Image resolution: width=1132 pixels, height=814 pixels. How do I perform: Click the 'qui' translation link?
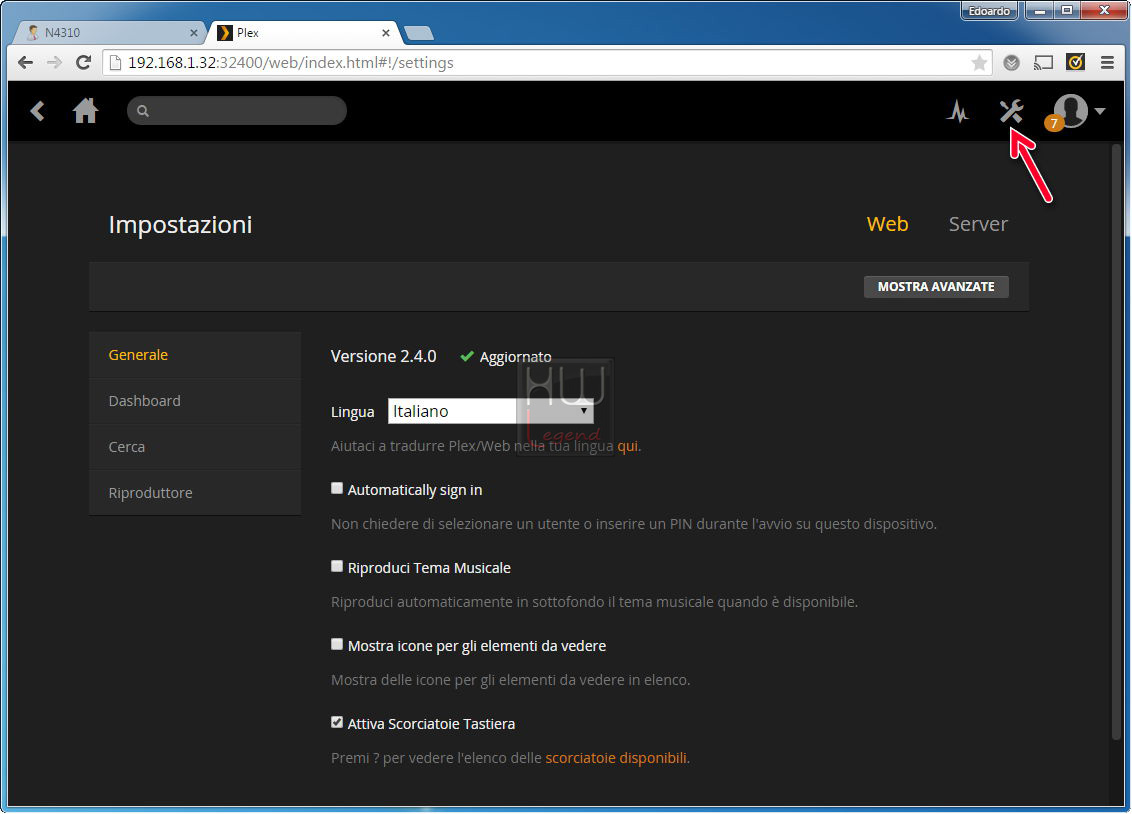tap(627, 446)
